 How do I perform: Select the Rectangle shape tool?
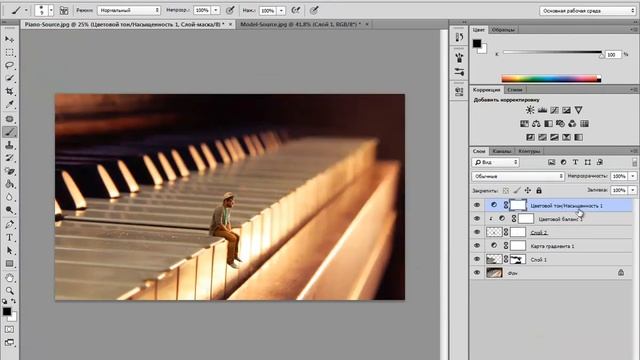pyautogui.click(x=9, y=264)
